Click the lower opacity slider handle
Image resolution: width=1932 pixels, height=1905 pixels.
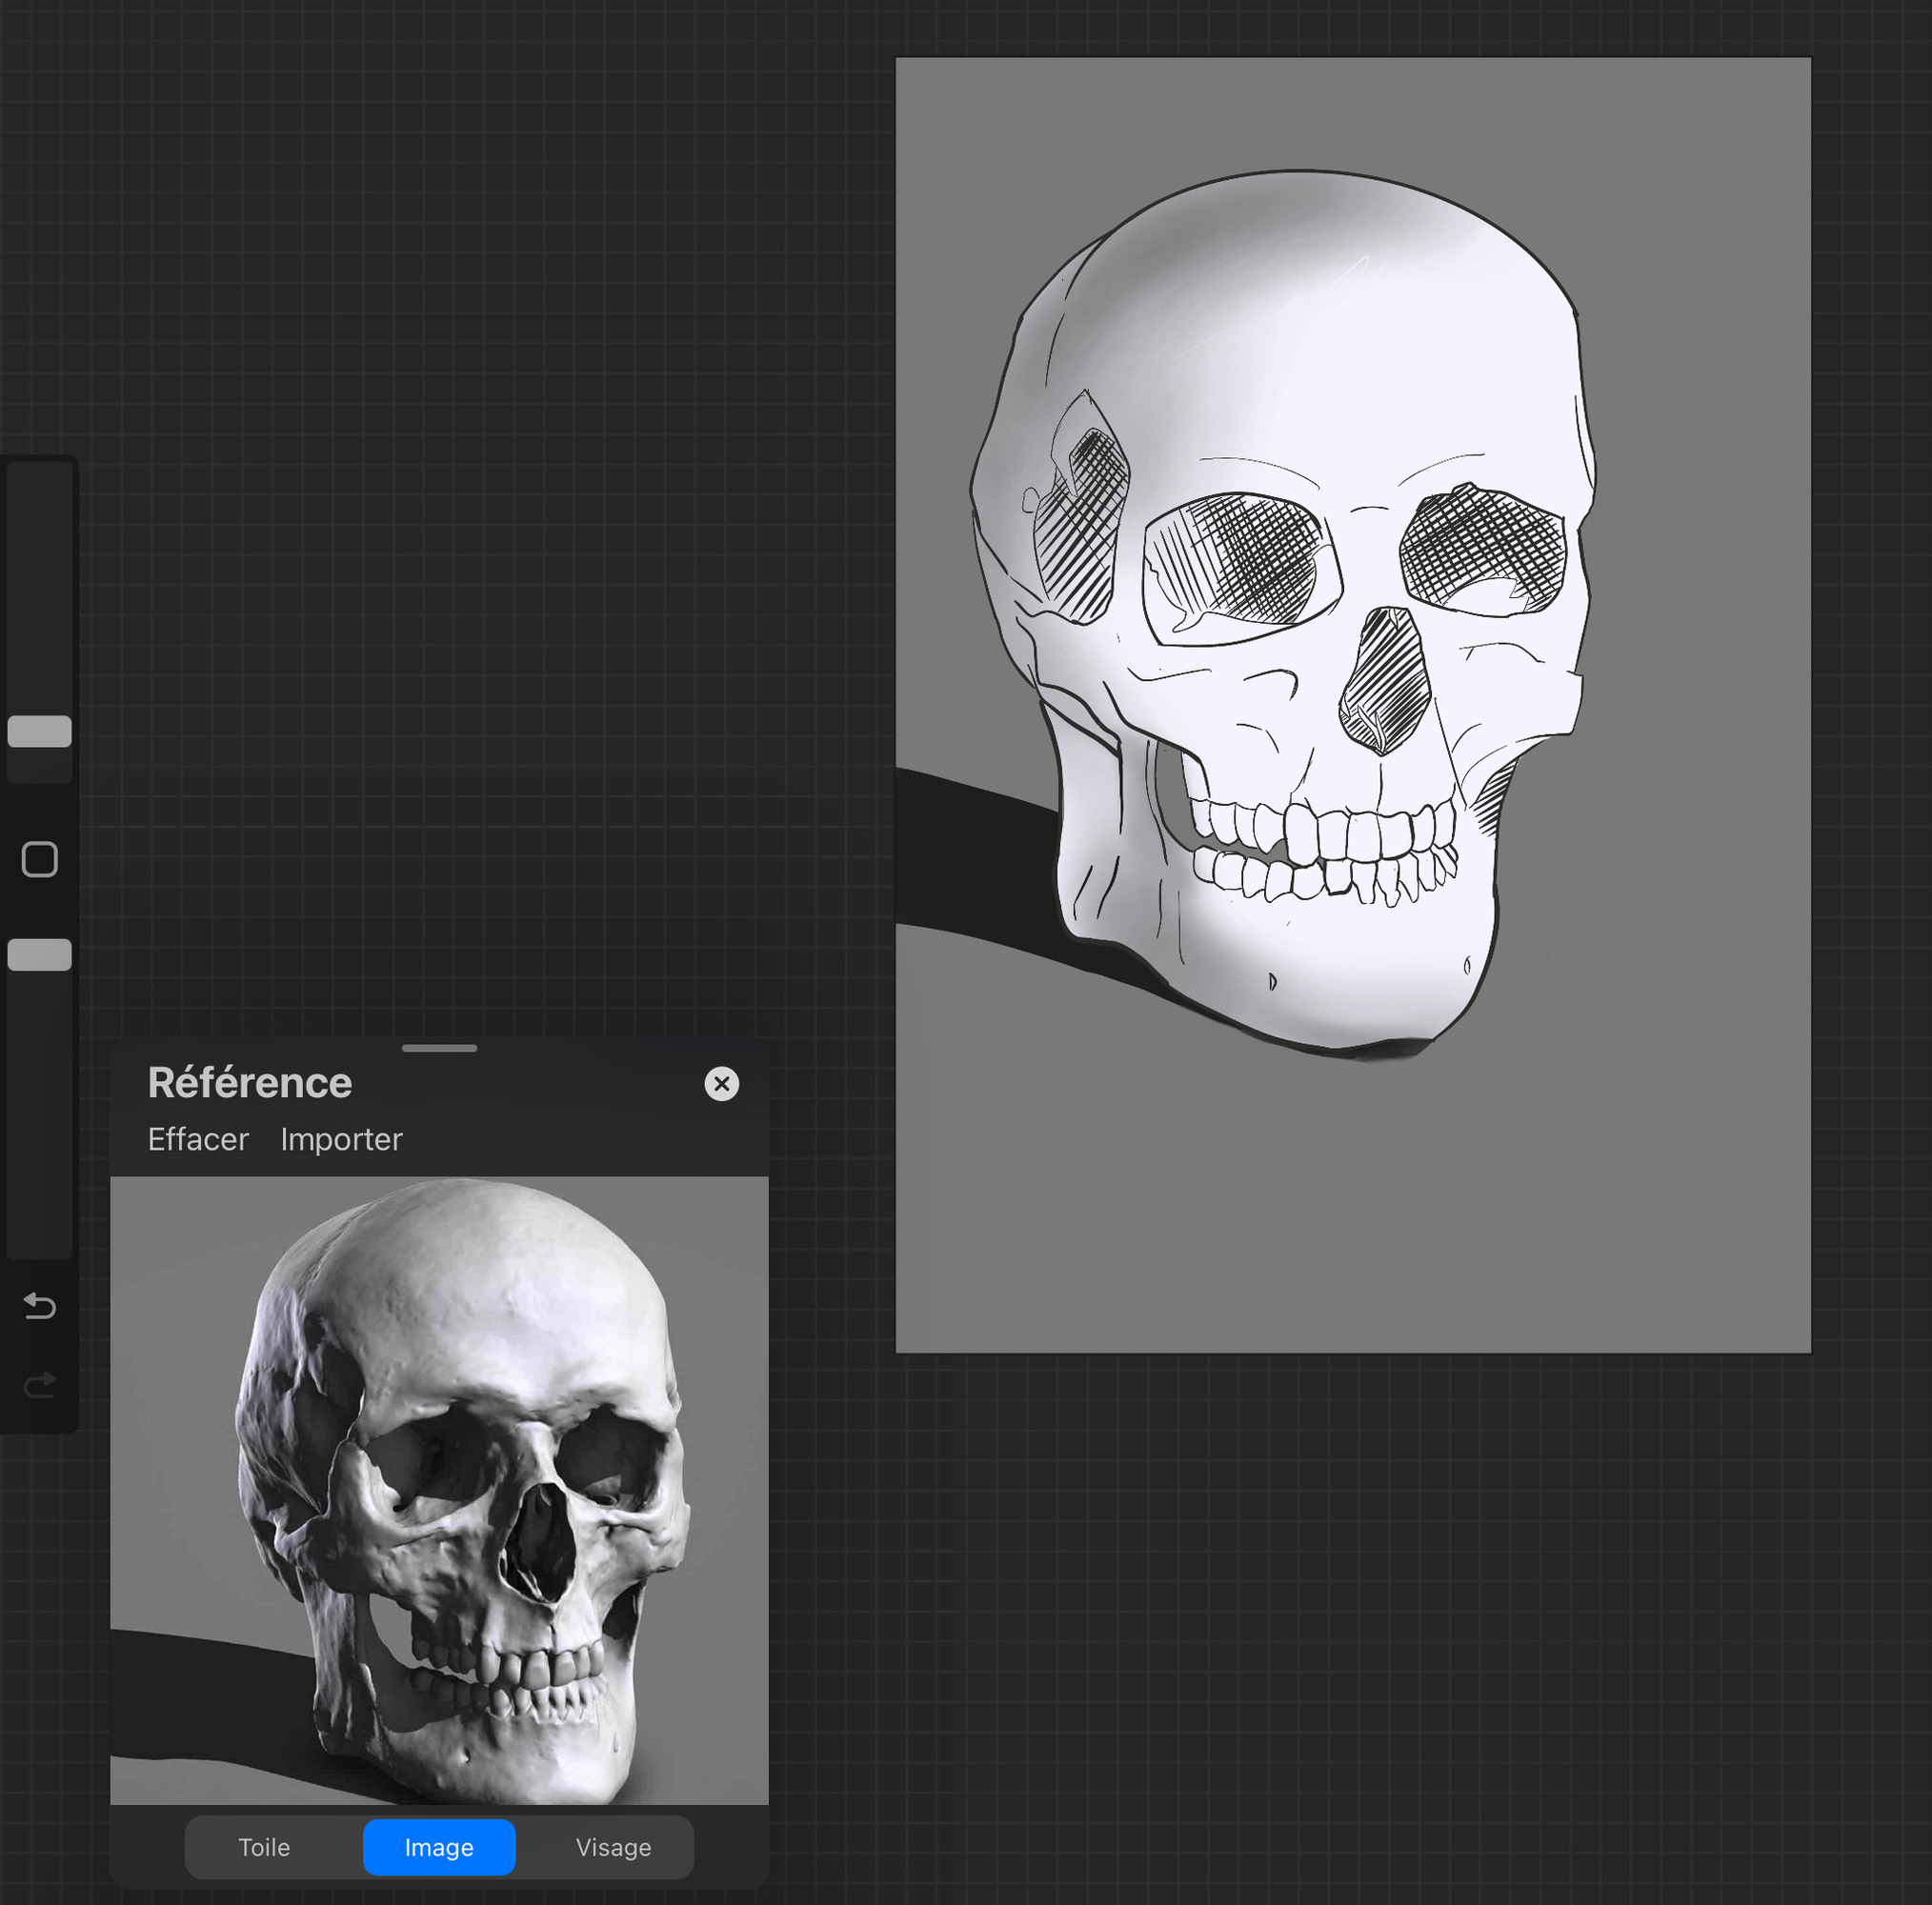39,955
